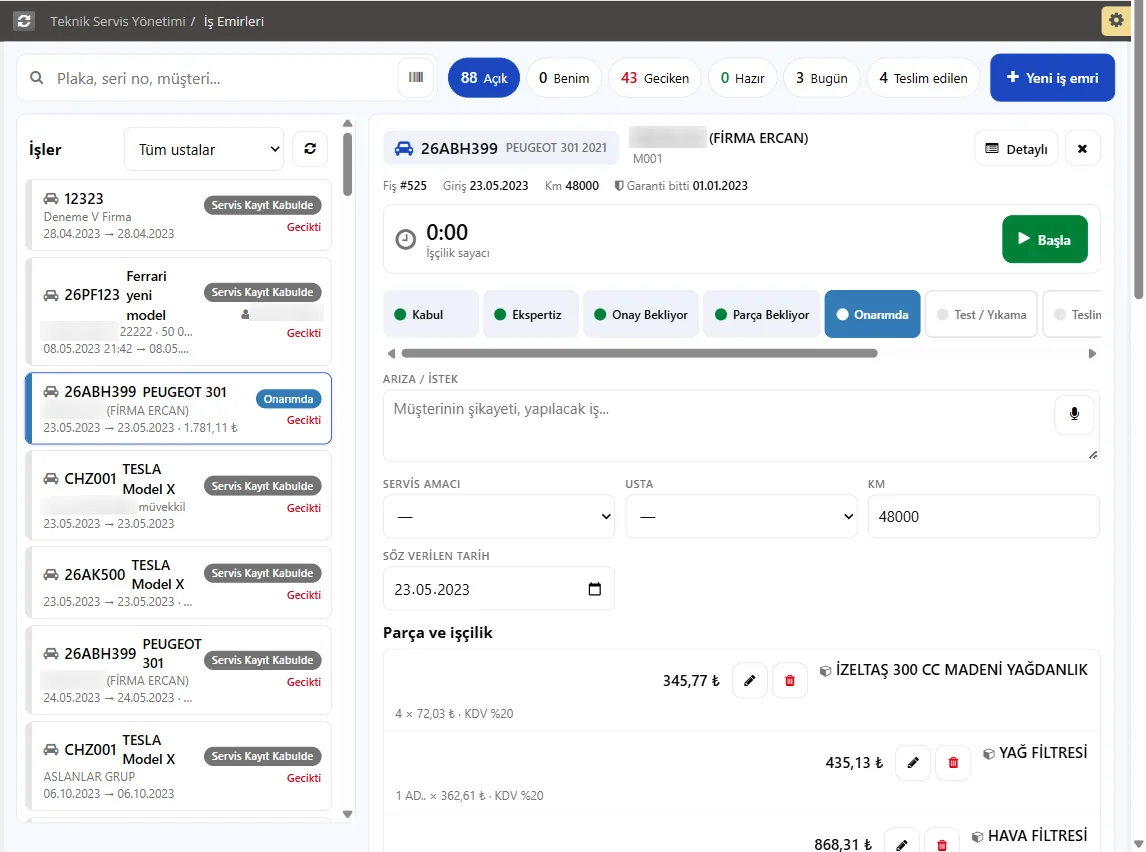Select the Onarımda status step
1146x852 pixels.
(872, 315)
